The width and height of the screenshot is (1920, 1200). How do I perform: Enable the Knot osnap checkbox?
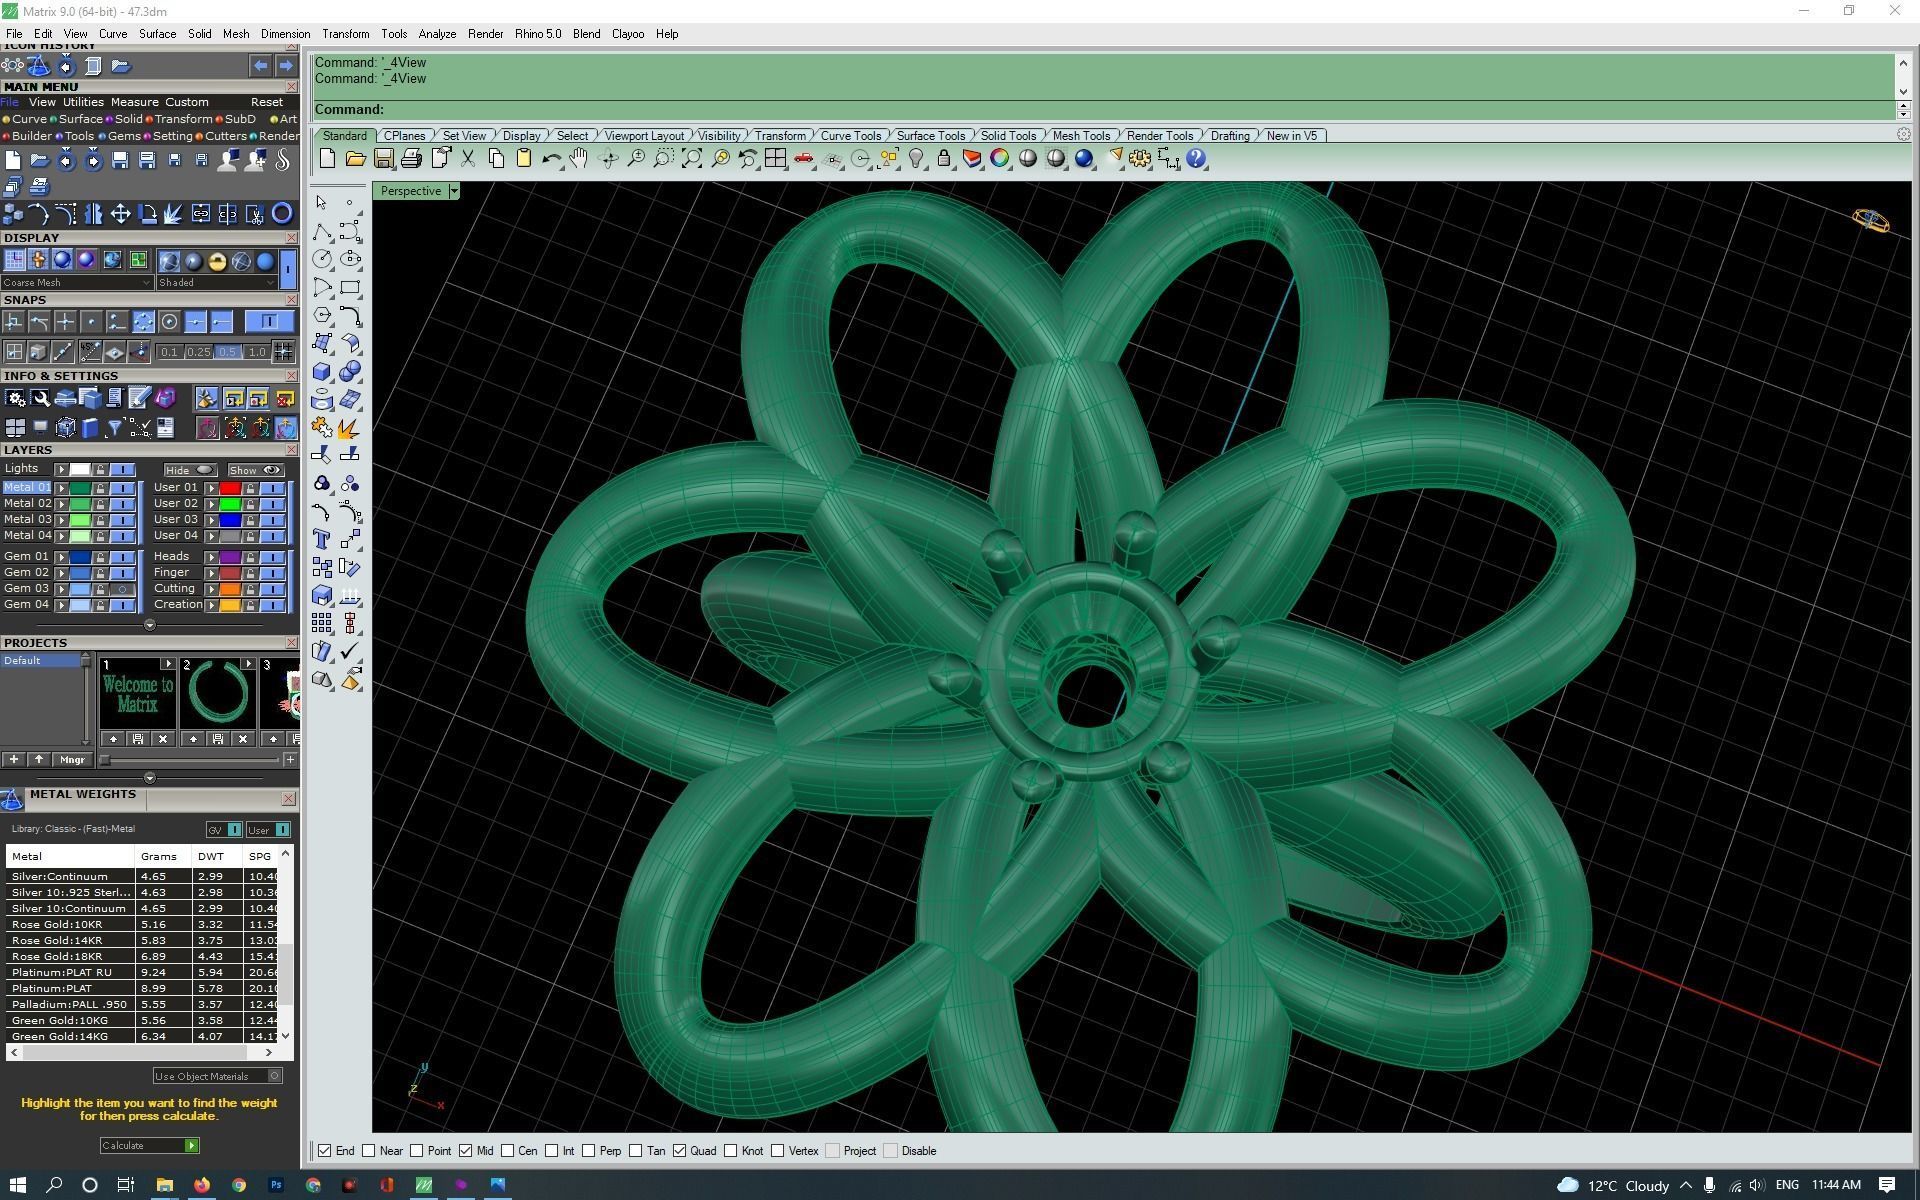click(731, 1151)
